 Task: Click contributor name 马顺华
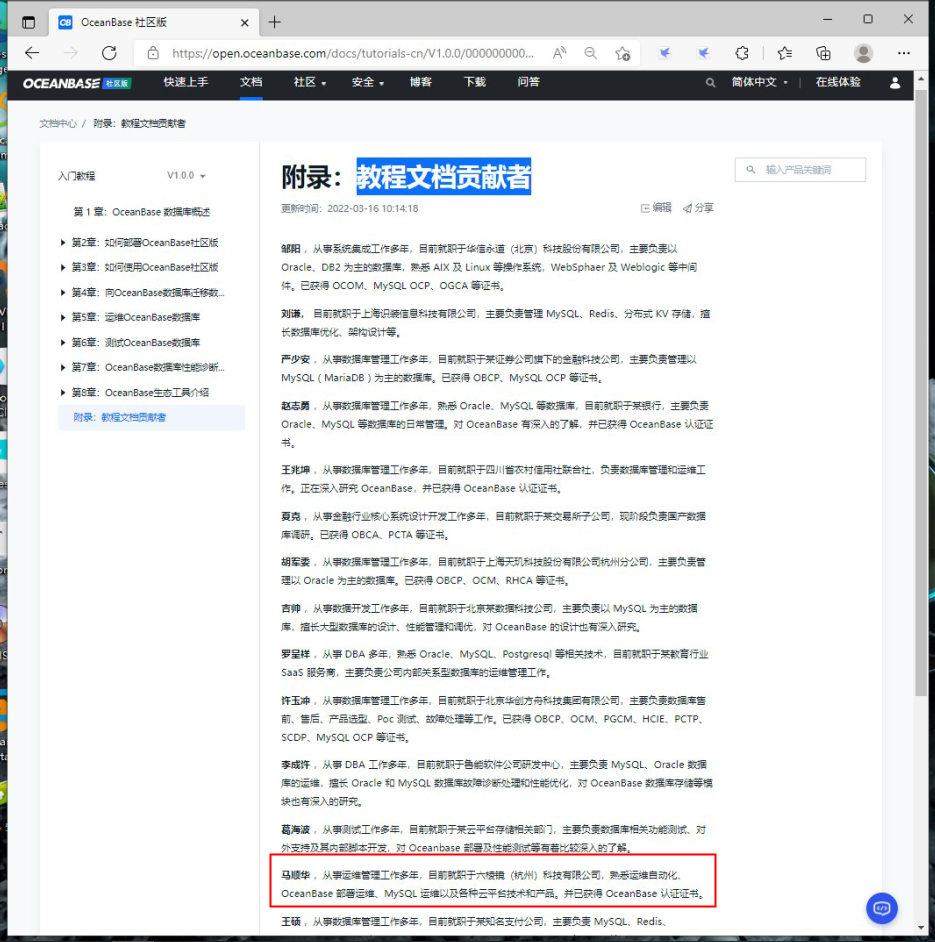(295, 875)
